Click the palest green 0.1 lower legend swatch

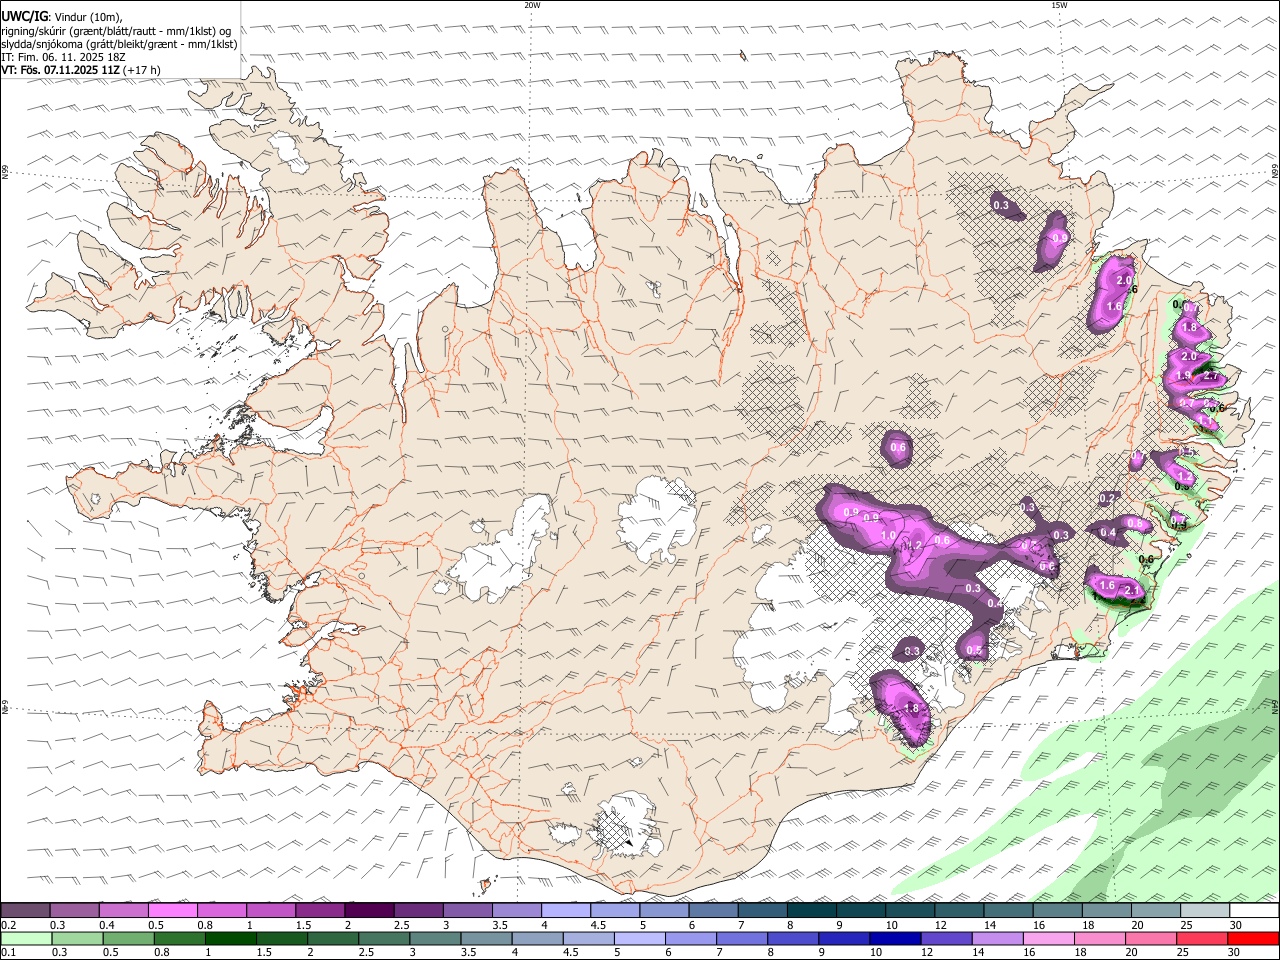tap(27, 938)
